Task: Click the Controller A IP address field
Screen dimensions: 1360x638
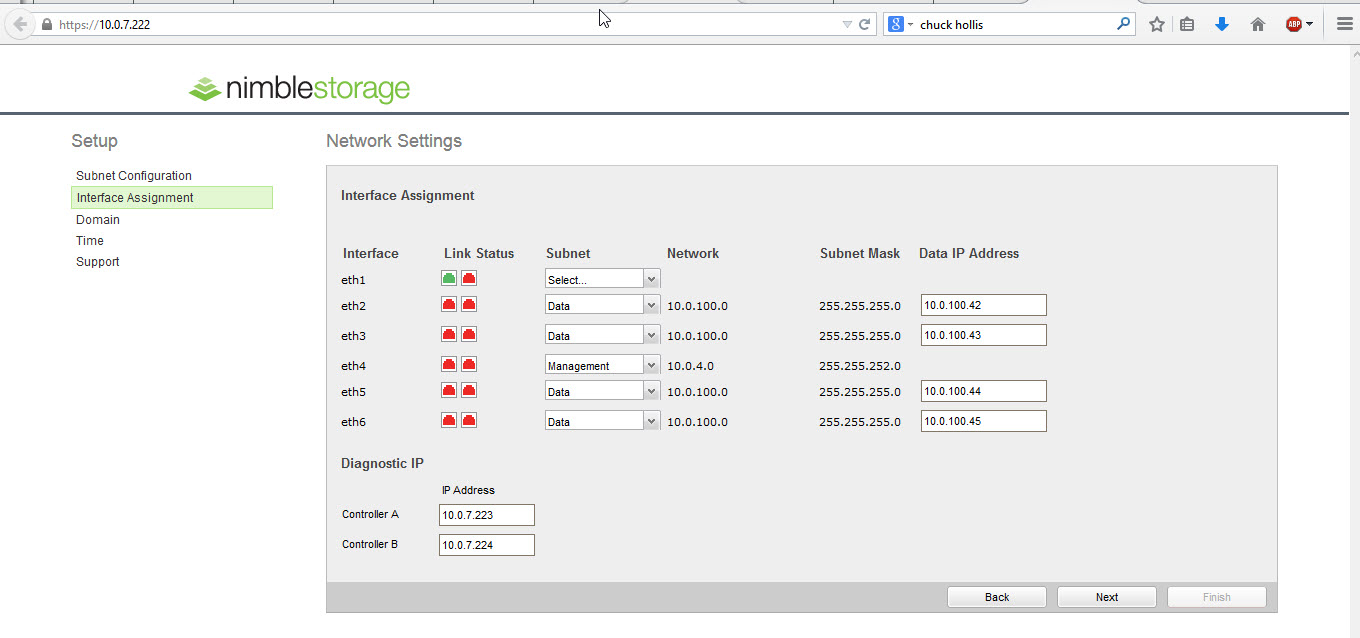Action: (x=486, y=514)
